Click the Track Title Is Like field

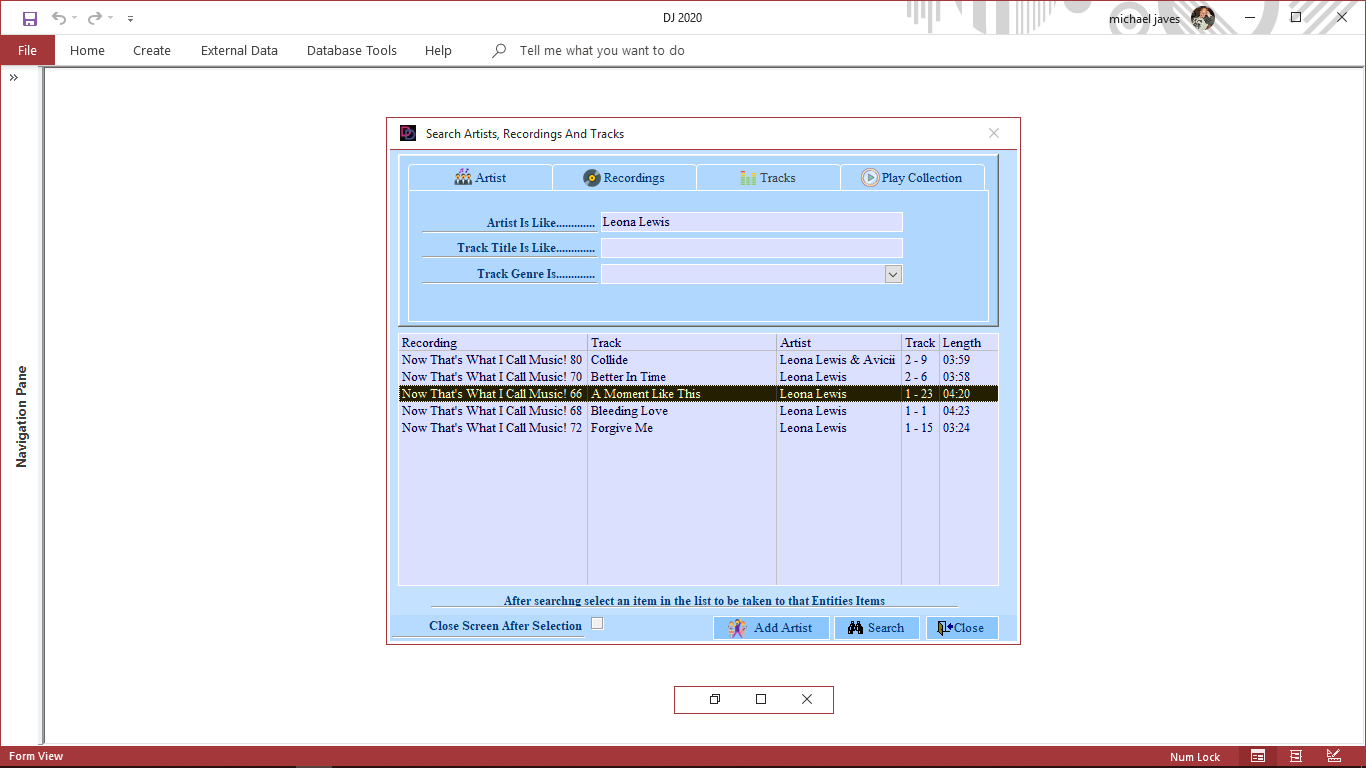coord(751,248)
